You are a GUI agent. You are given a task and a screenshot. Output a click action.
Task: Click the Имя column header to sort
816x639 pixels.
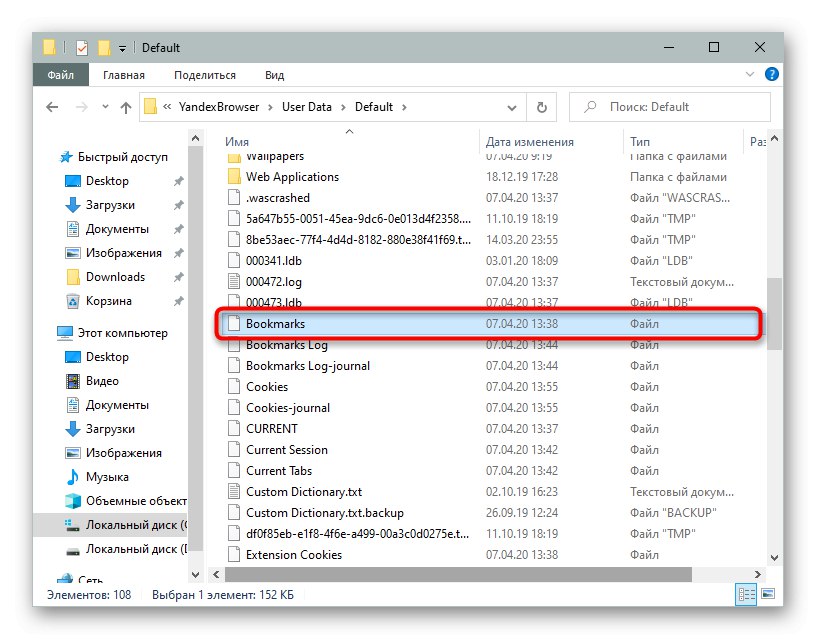[237, 141]
